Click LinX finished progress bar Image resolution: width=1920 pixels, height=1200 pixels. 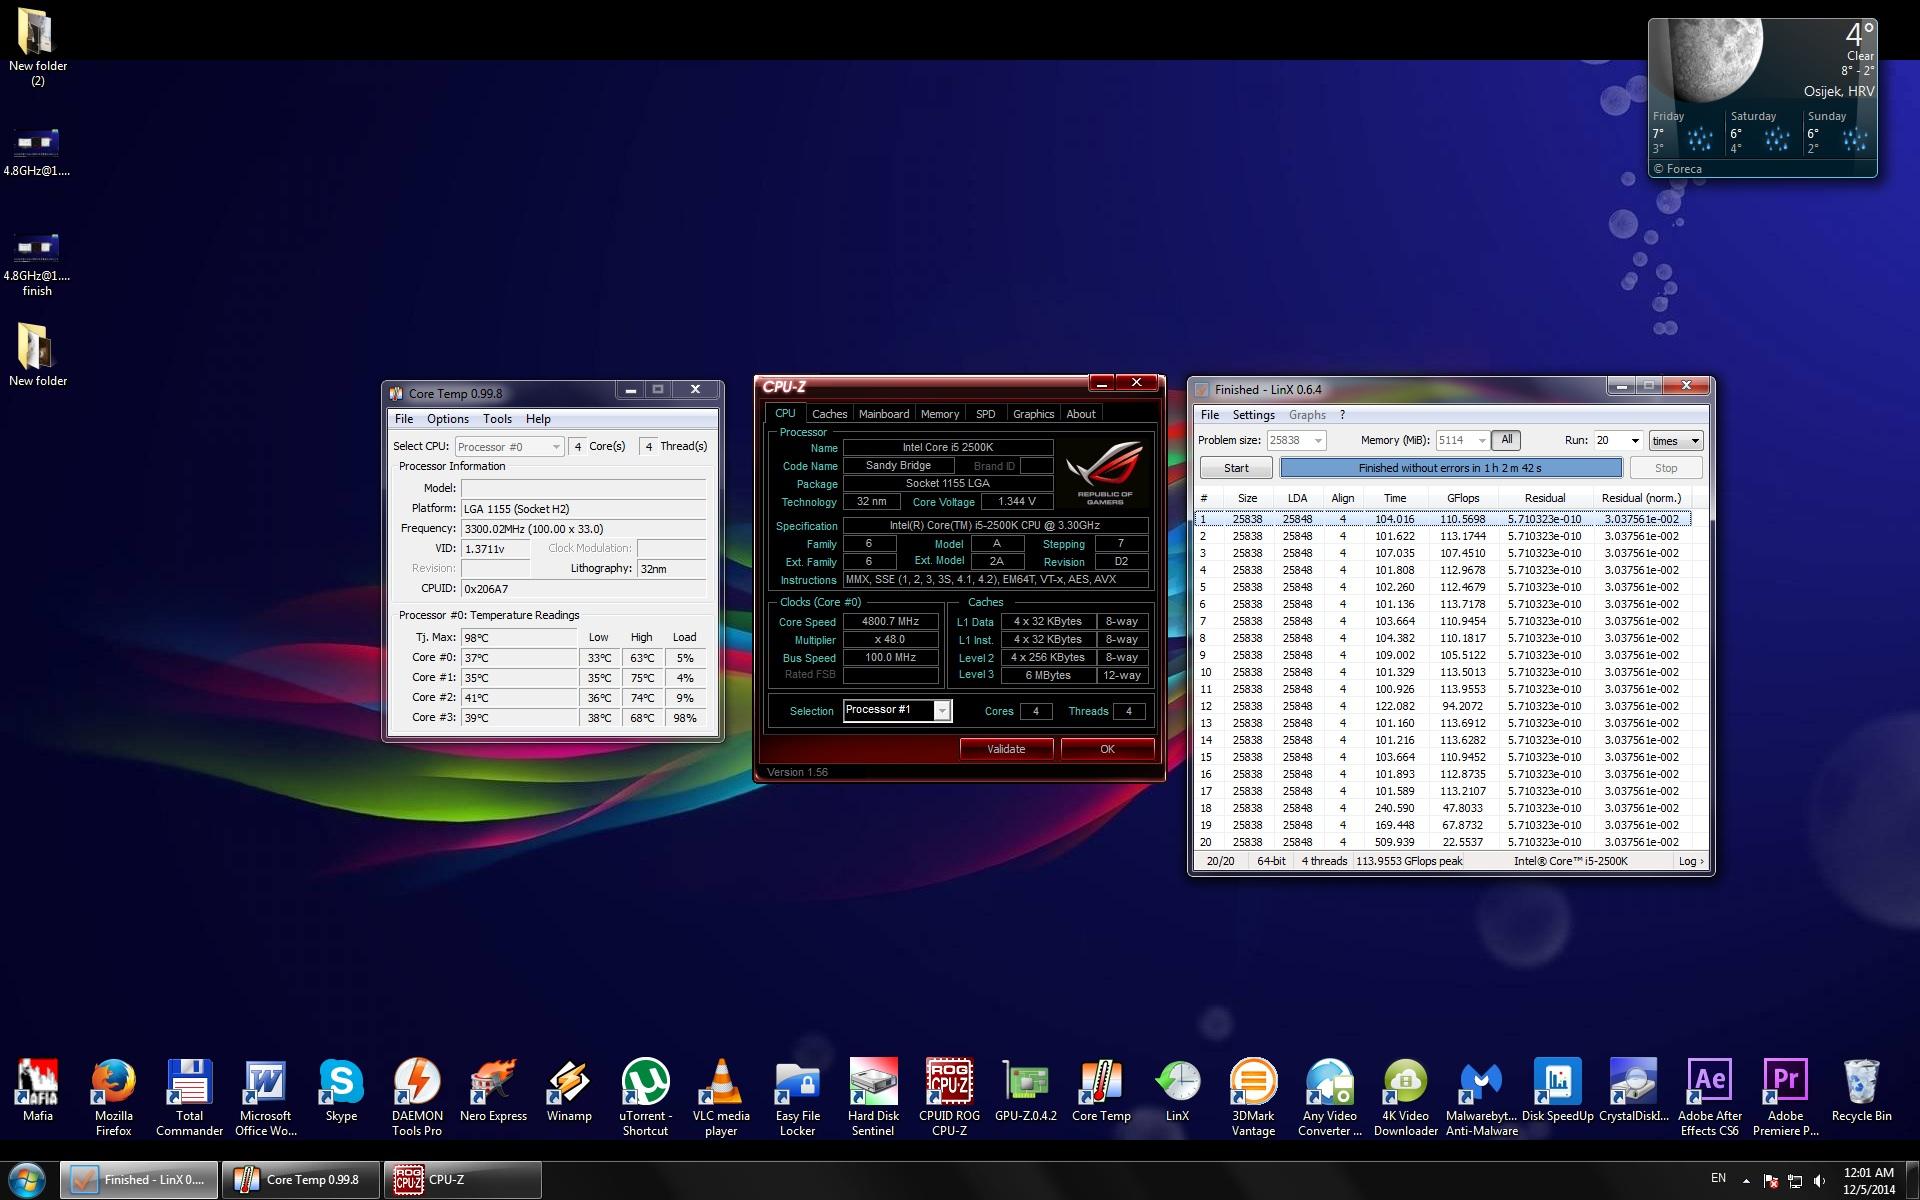pos(1450,468)
